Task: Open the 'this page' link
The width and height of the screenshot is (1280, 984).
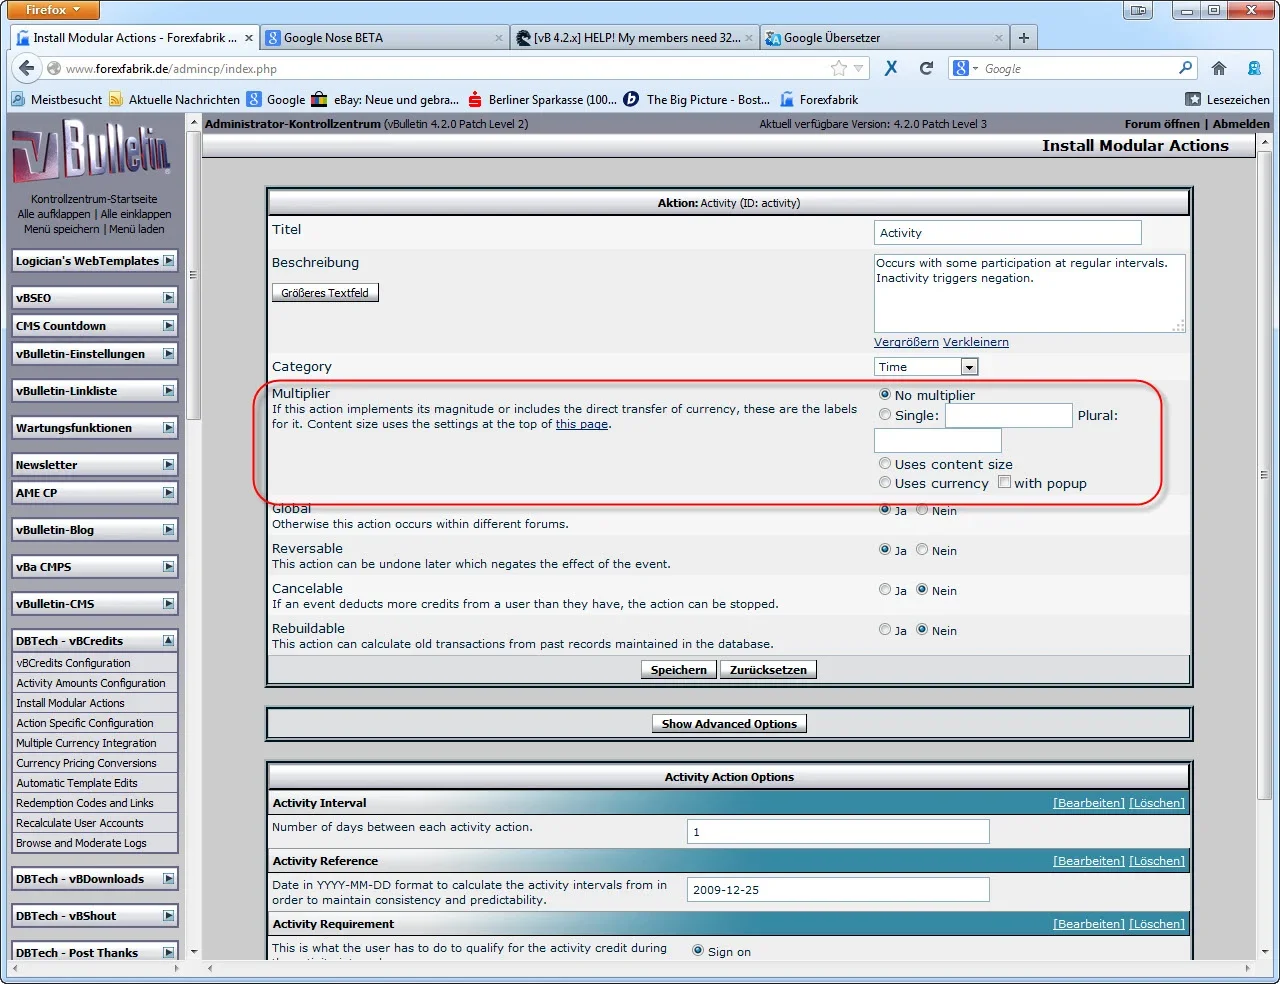Action: click(582, 424)
